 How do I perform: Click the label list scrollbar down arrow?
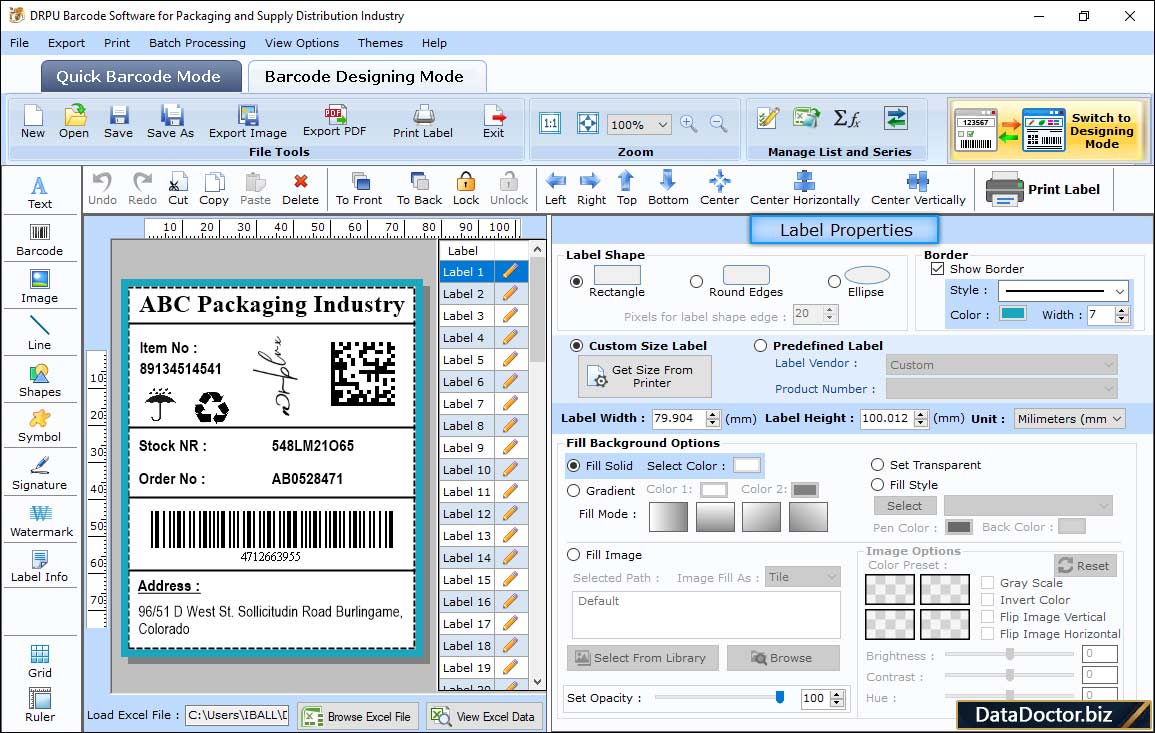pos(537,682)
